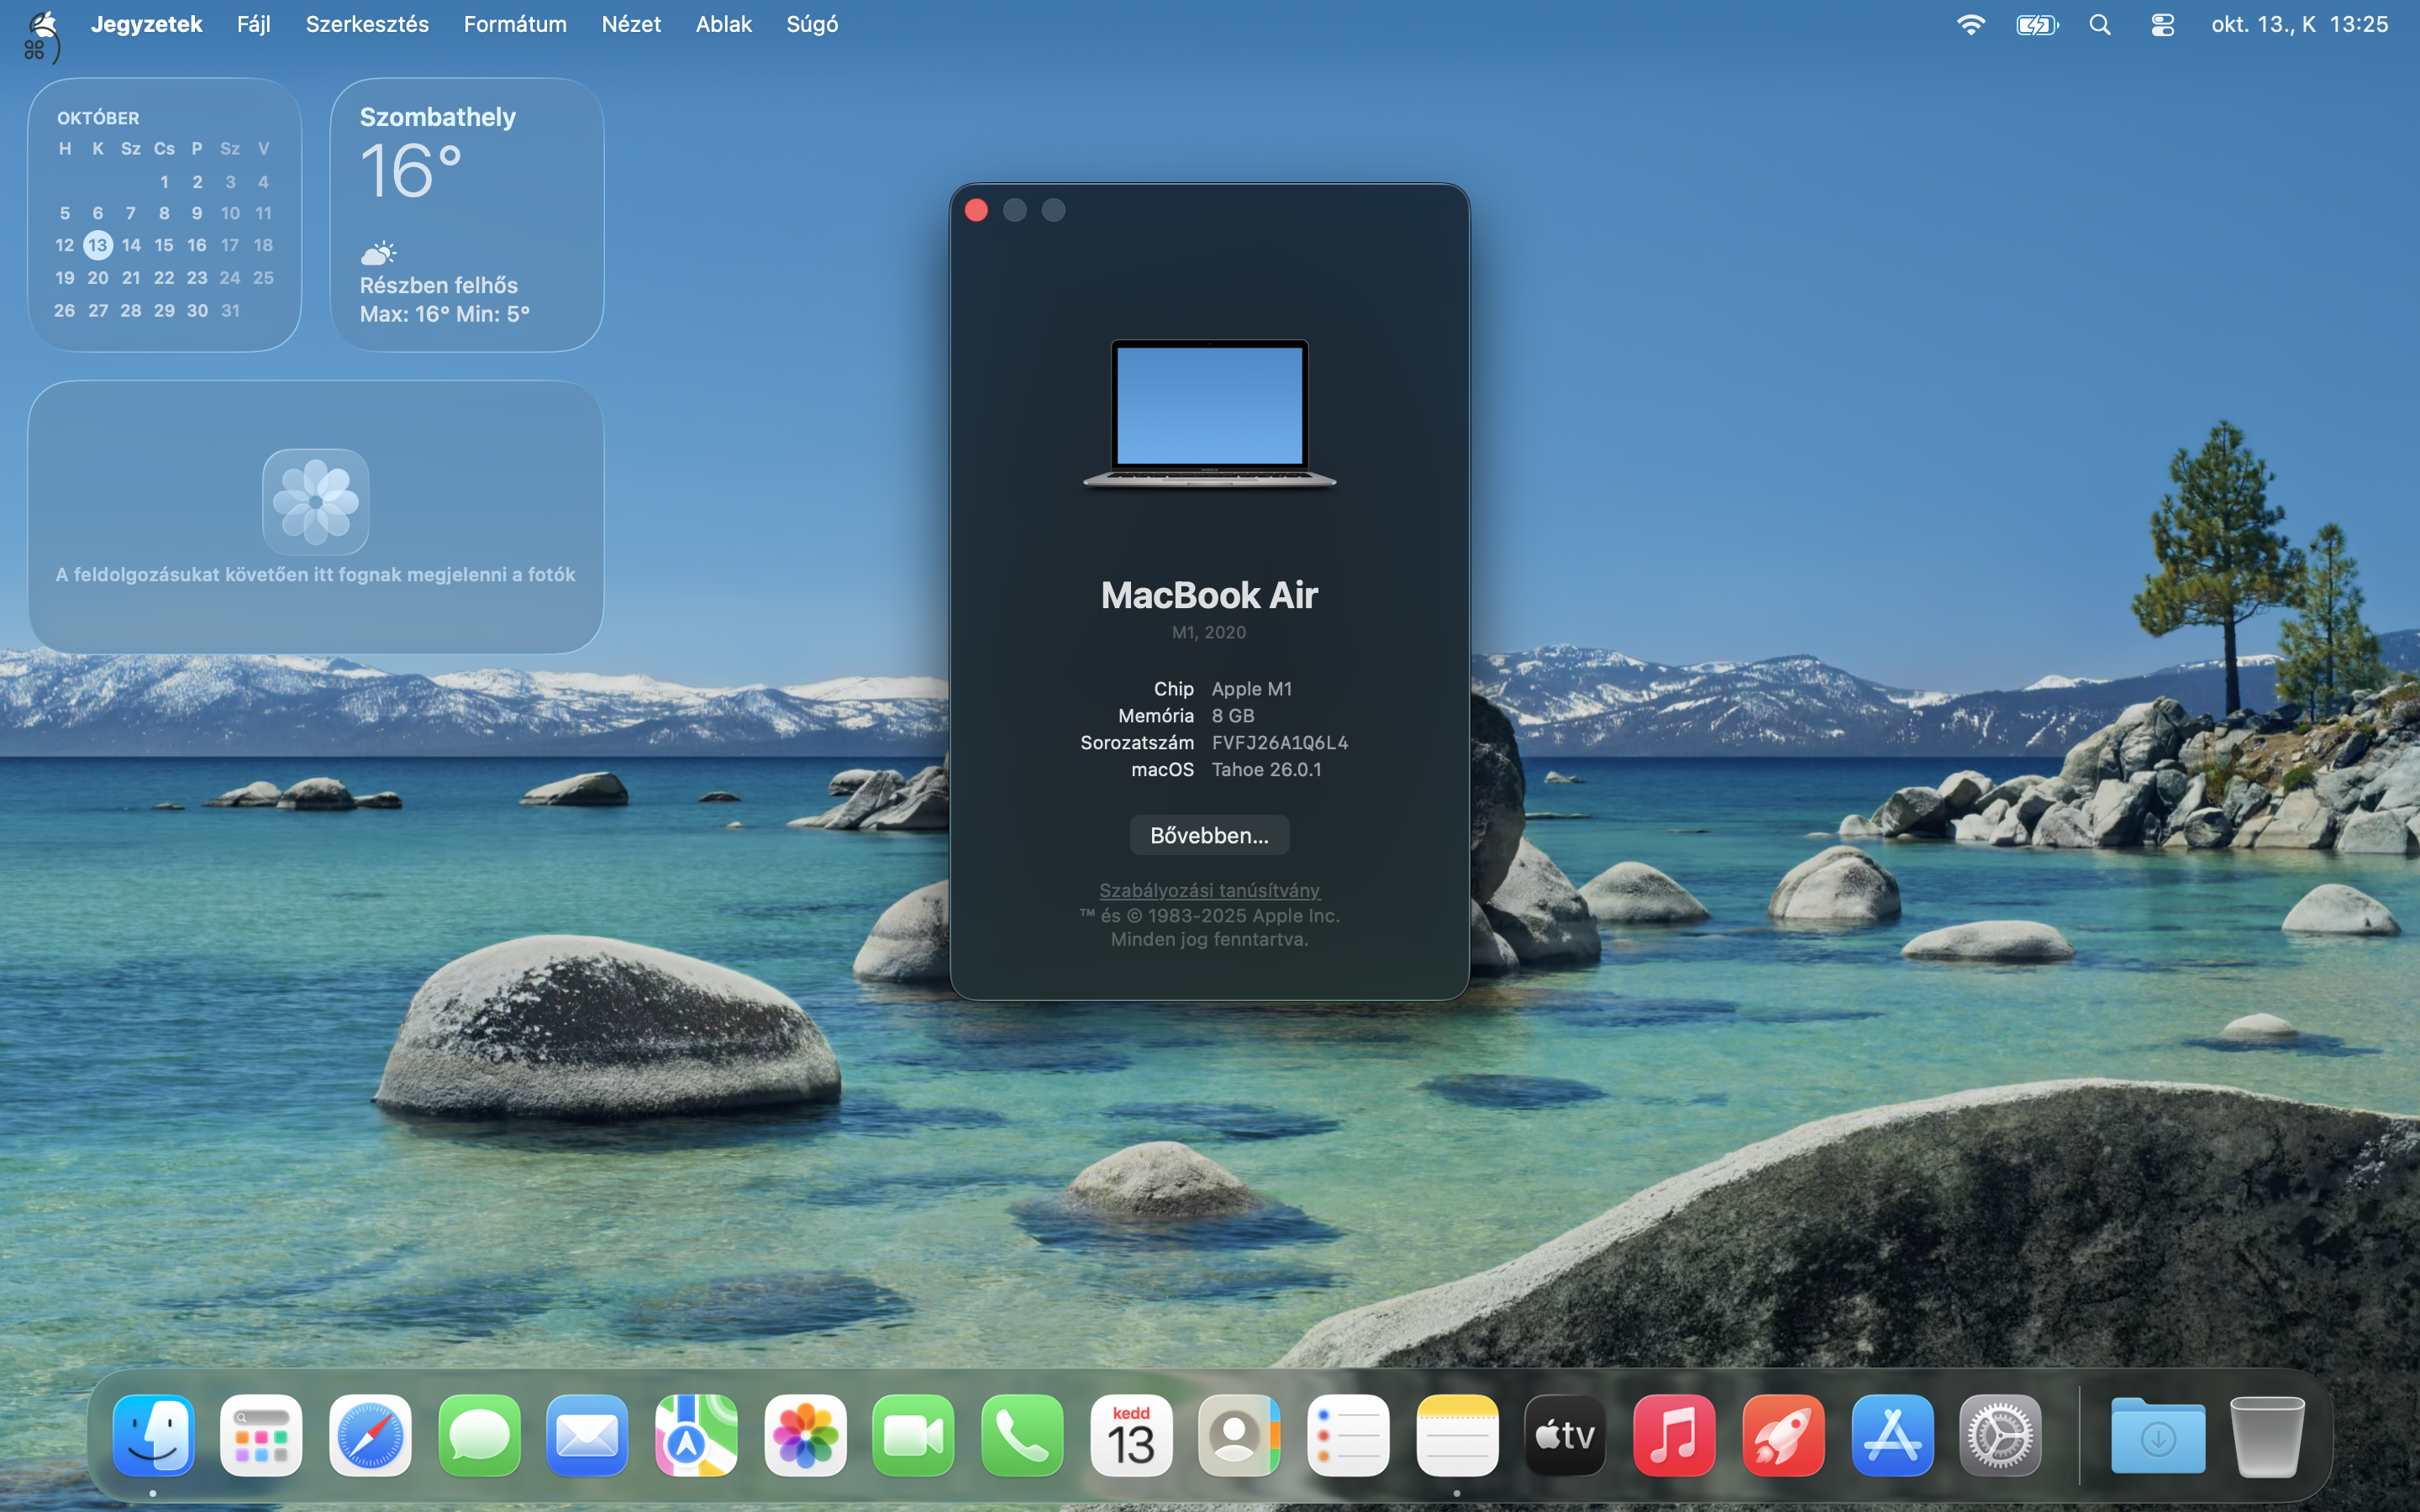Screen dimensions: 2420x1512
Task: Launch Apple TV from Dock
Action: pos(1566,1435)
